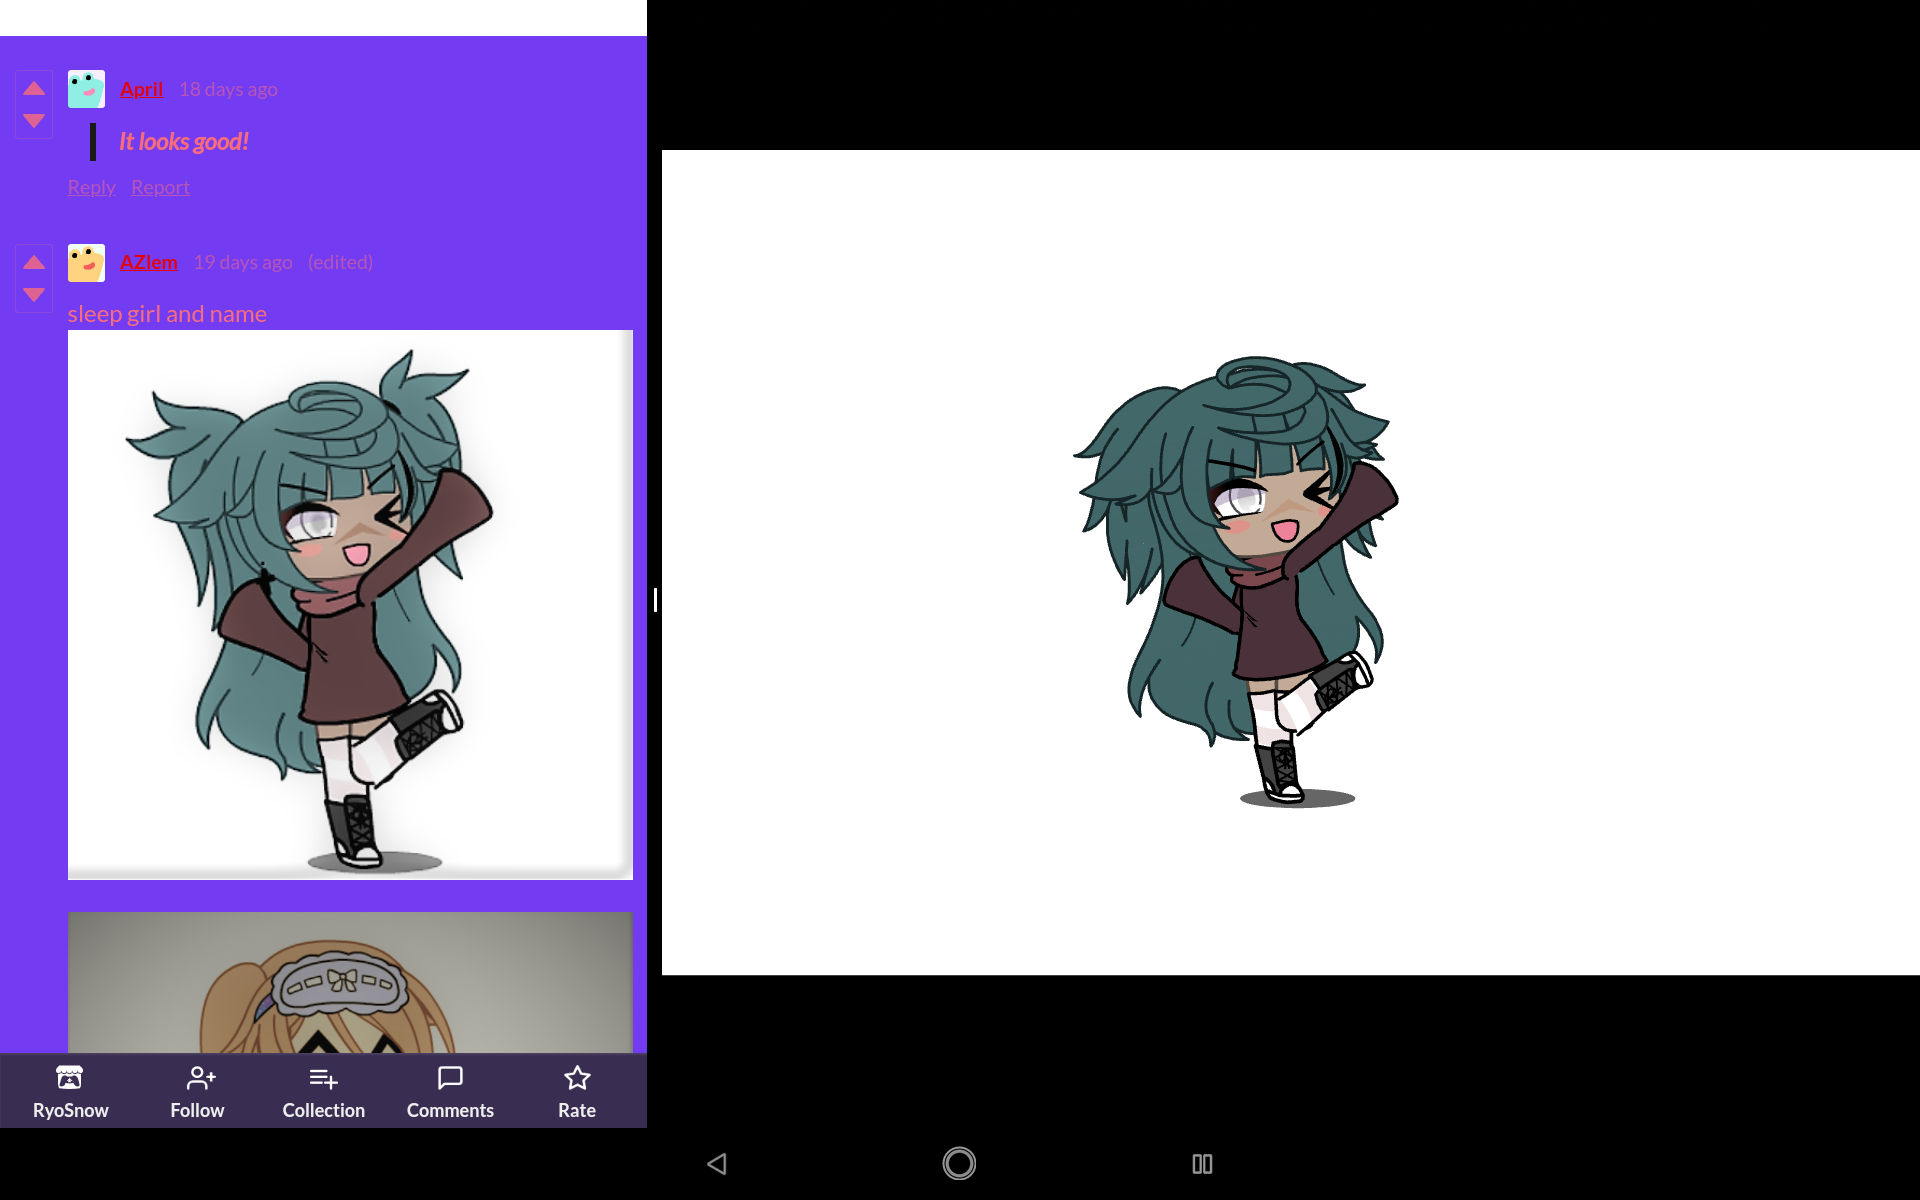Screen dimensions: 1920x1200
Task: Click AZlem username link
Action: click(148, 261)
